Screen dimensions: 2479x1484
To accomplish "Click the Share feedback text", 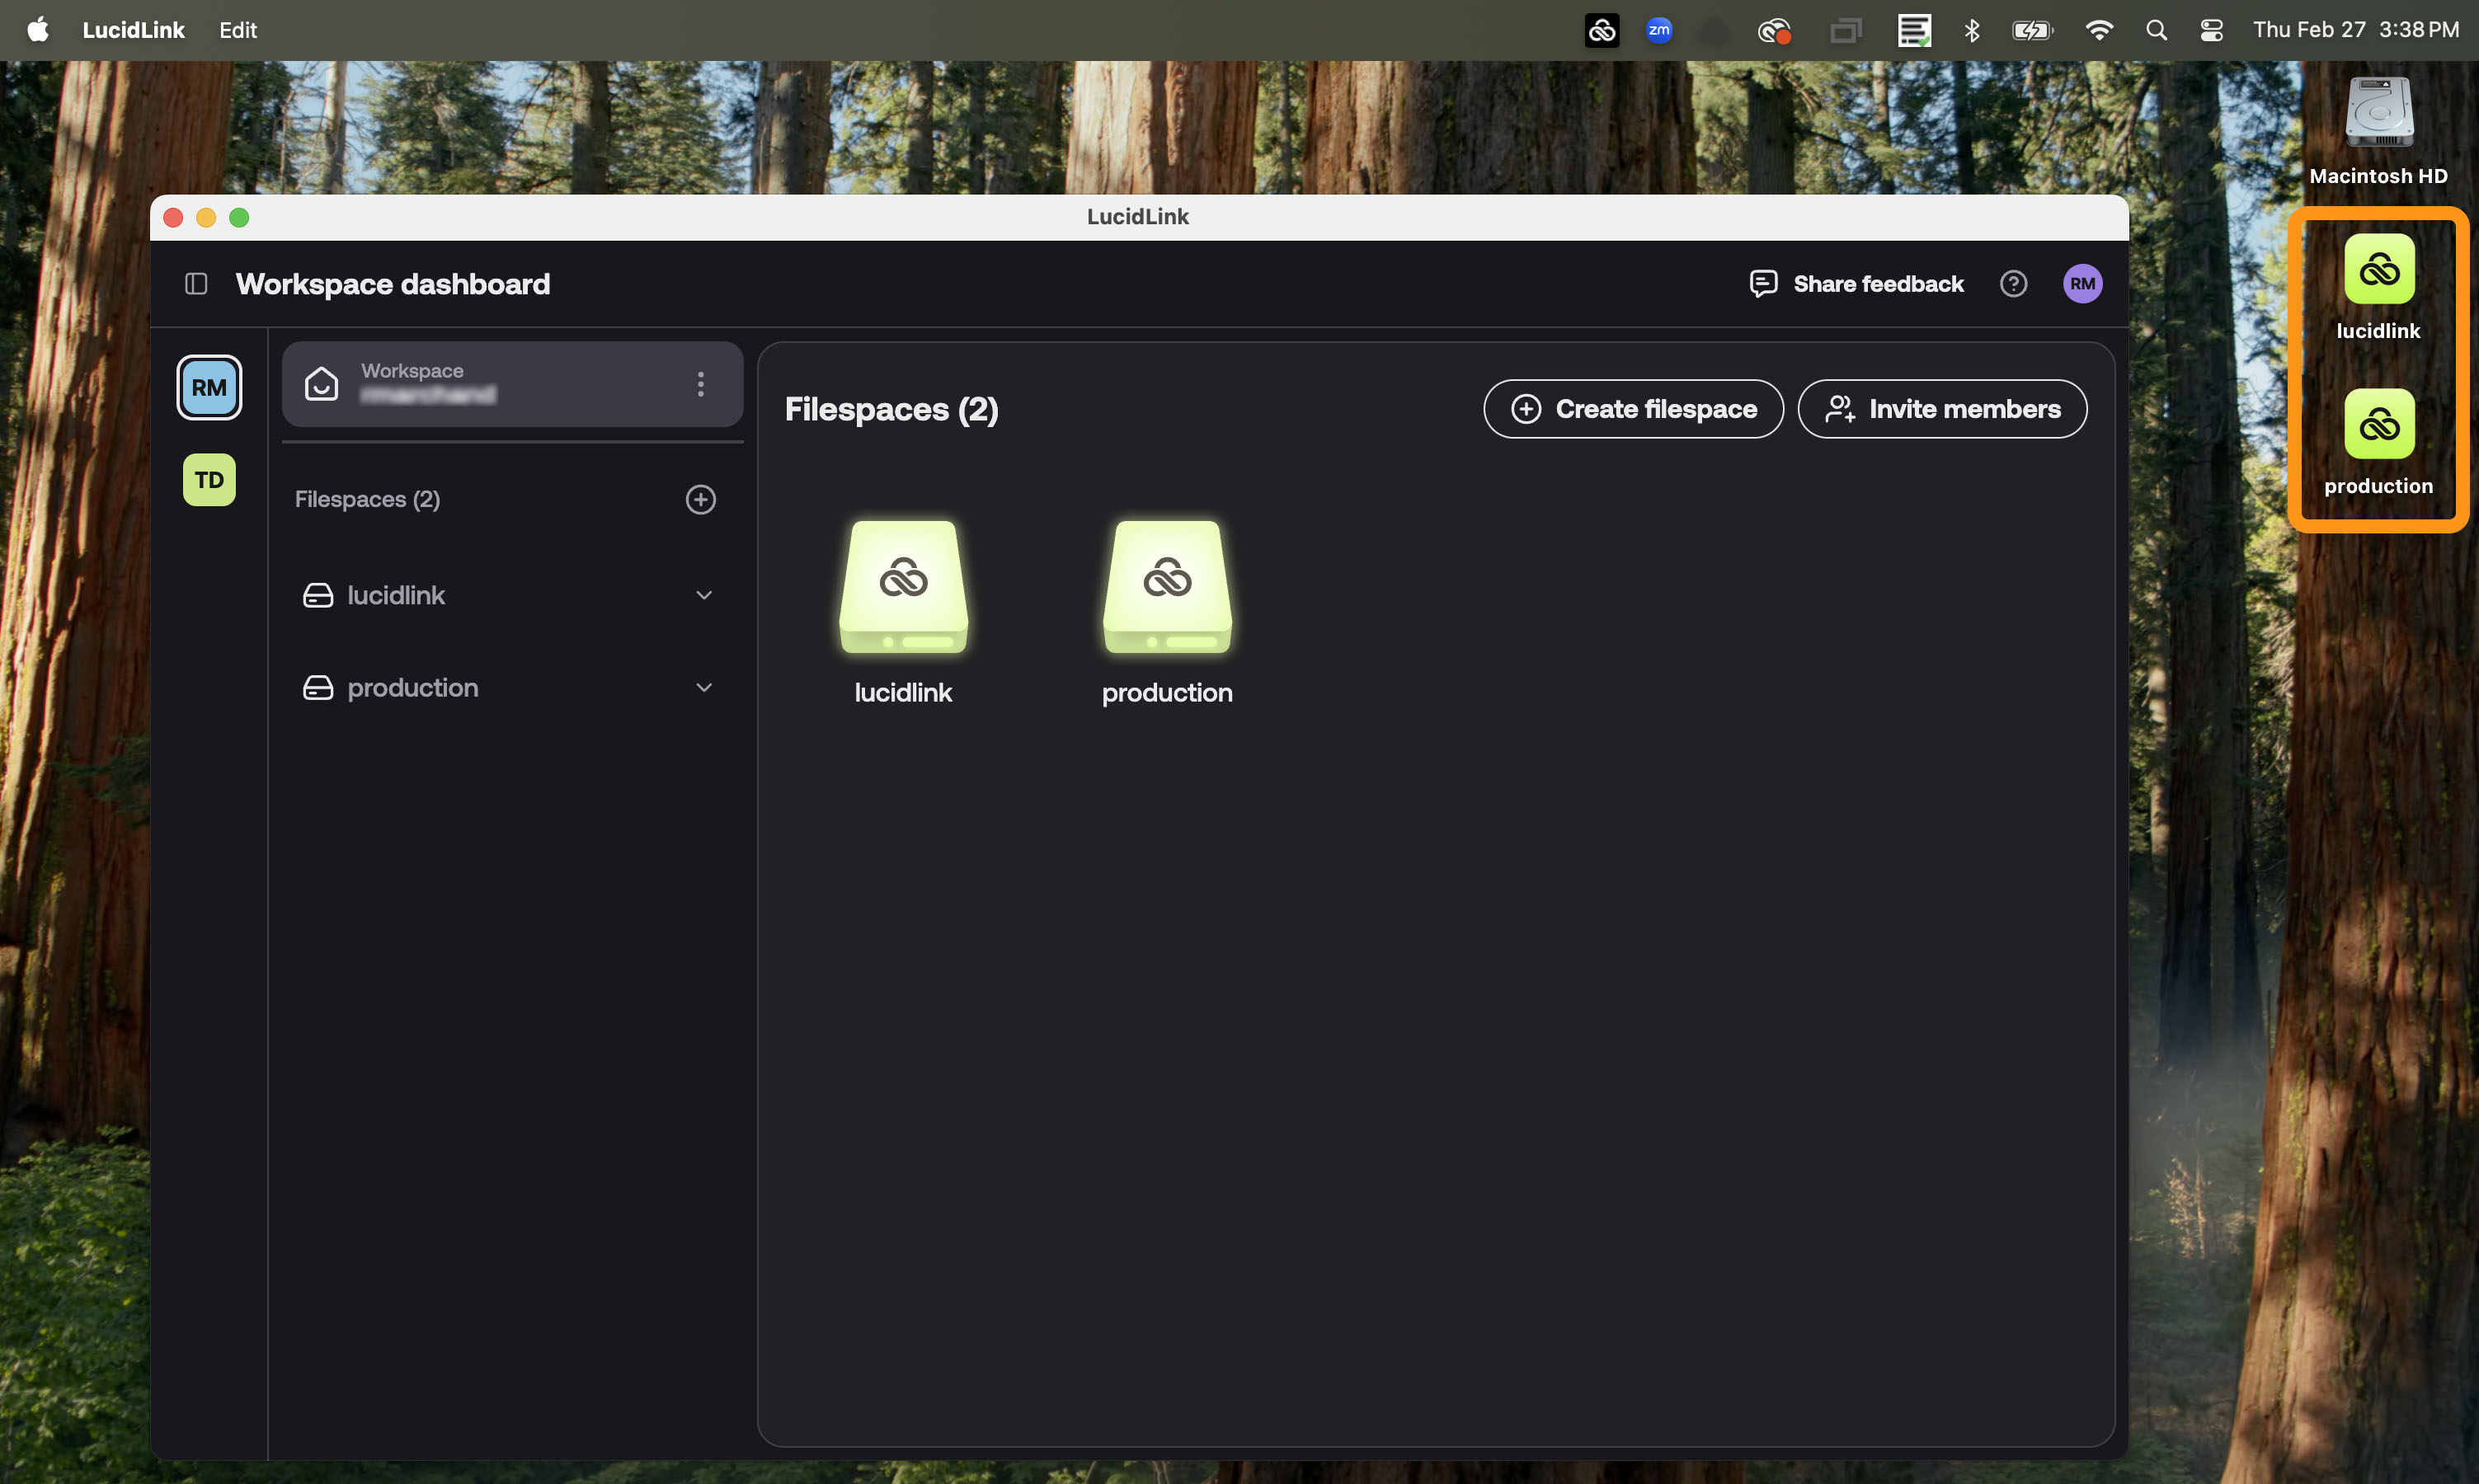I will [x=1878, y=284].
